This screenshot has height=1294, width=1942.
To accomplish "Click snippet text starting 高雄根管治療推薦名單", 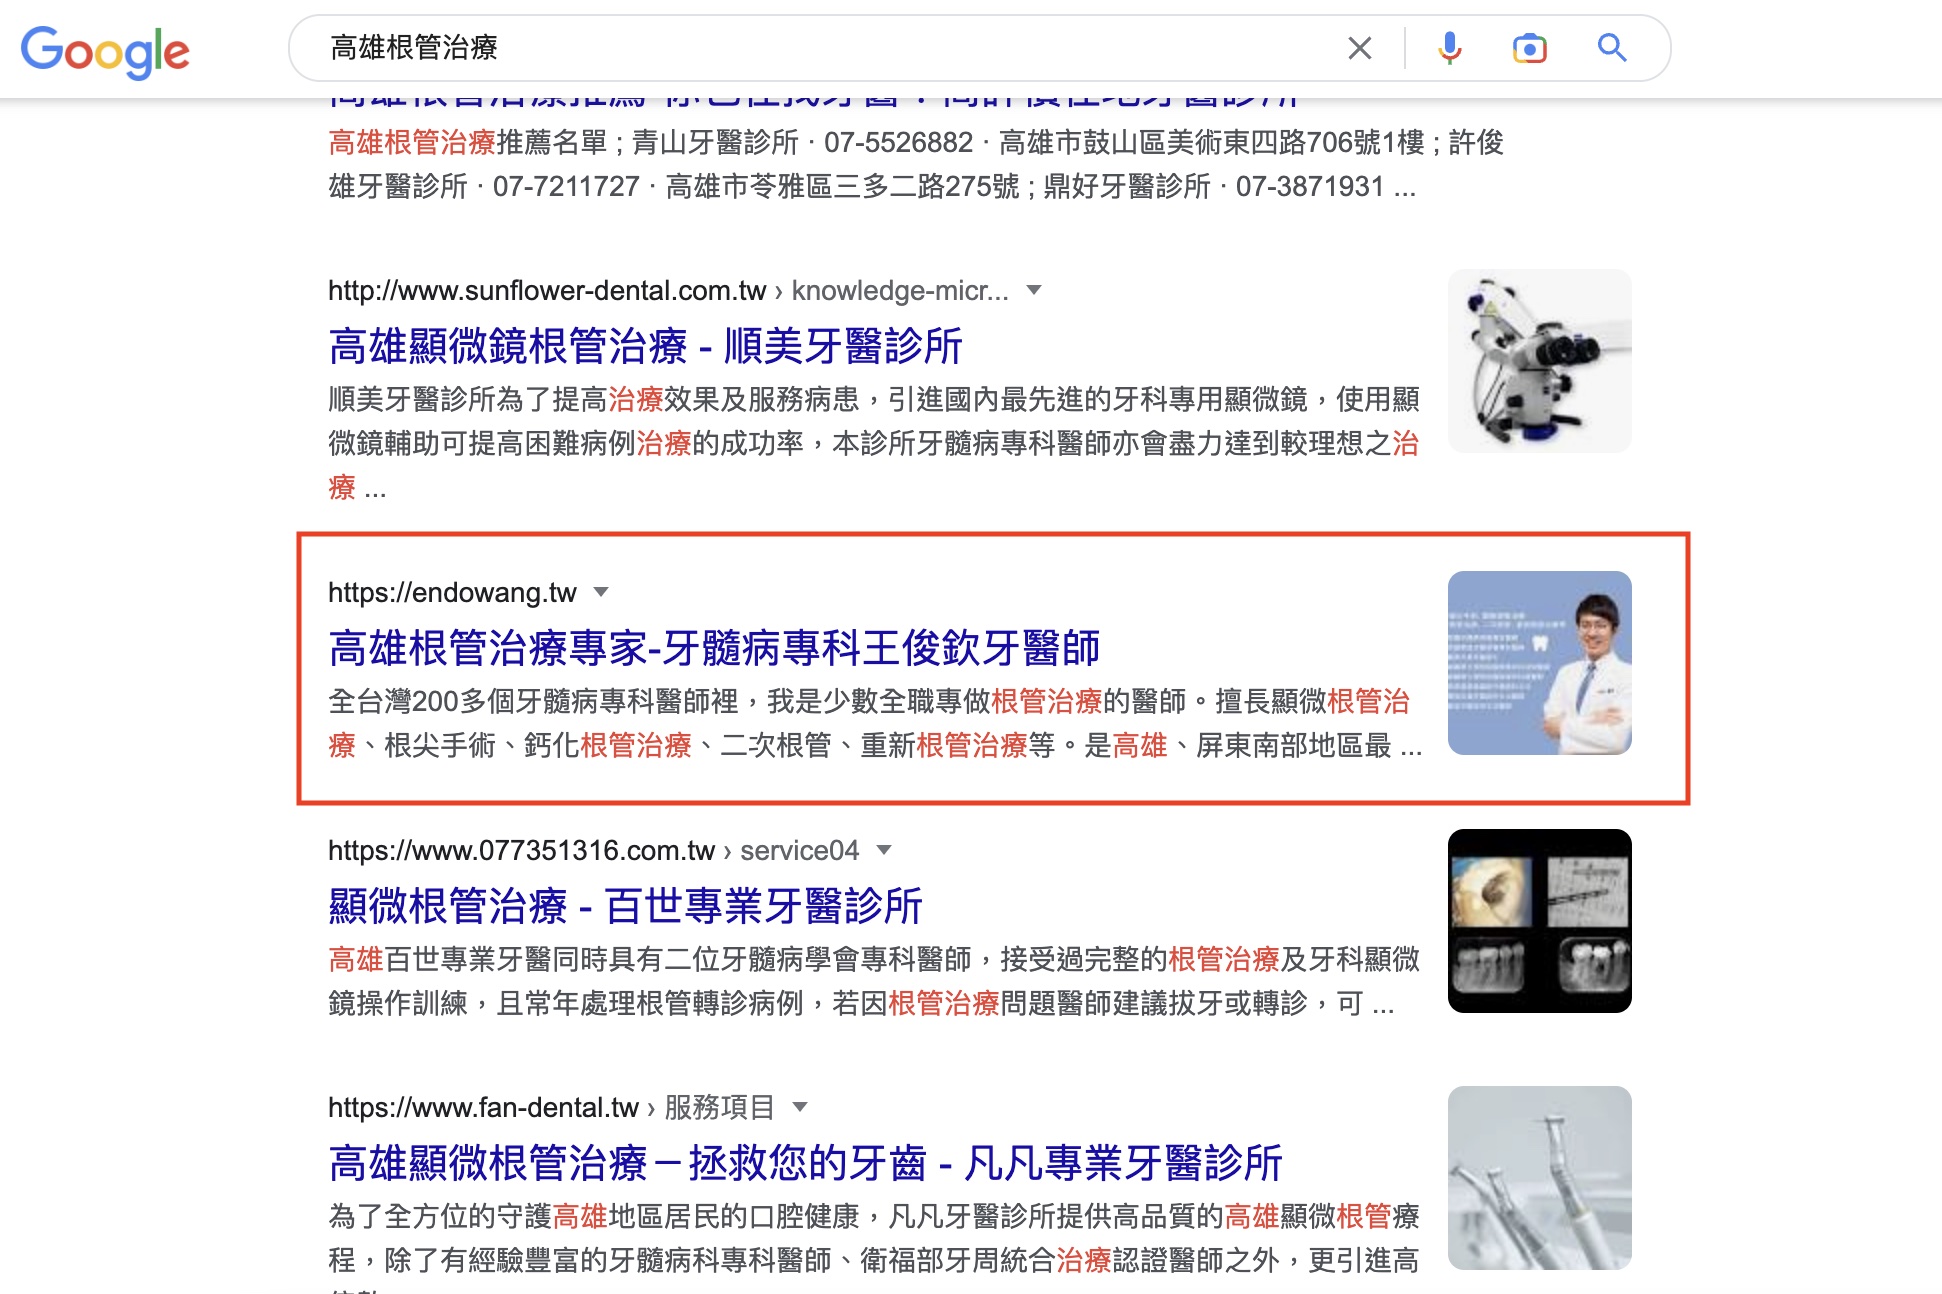I will pos(916,164).
